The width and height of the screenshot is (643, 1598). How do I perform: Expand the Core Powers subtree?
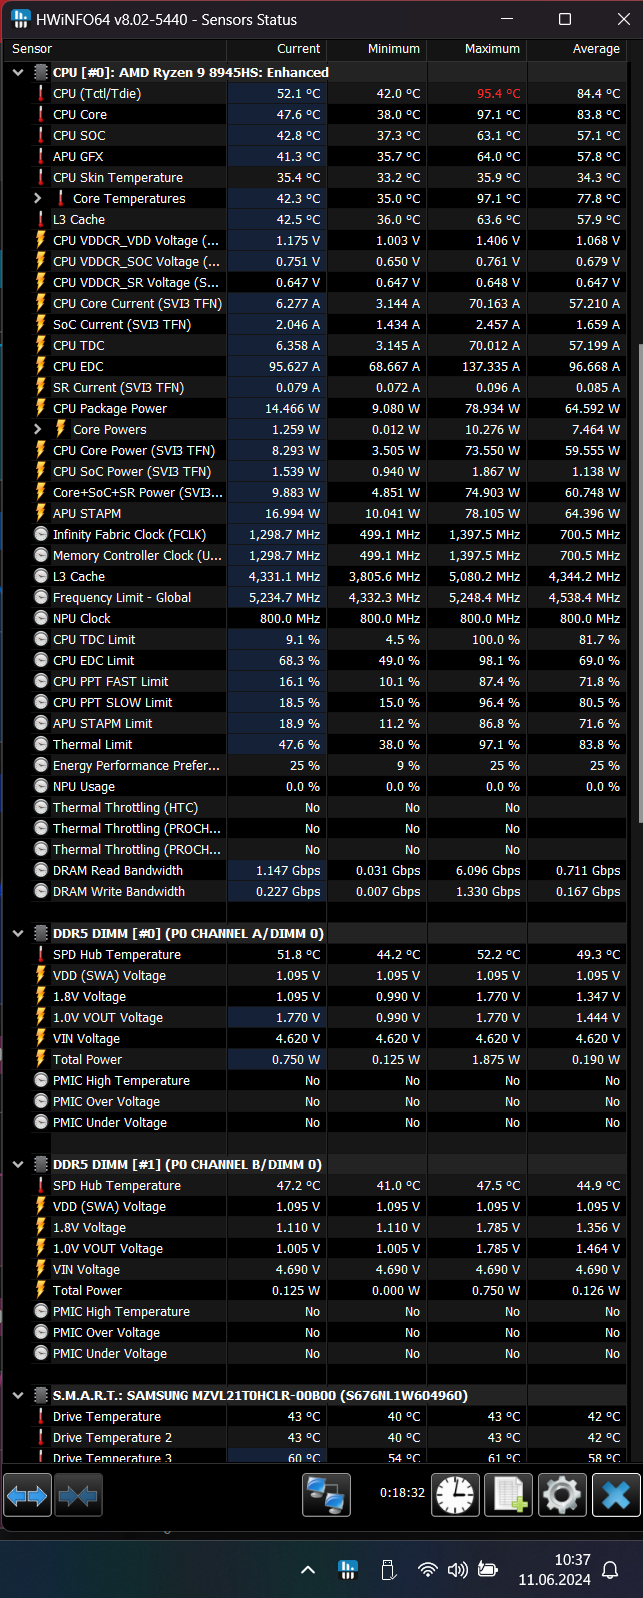click(38, 429)
